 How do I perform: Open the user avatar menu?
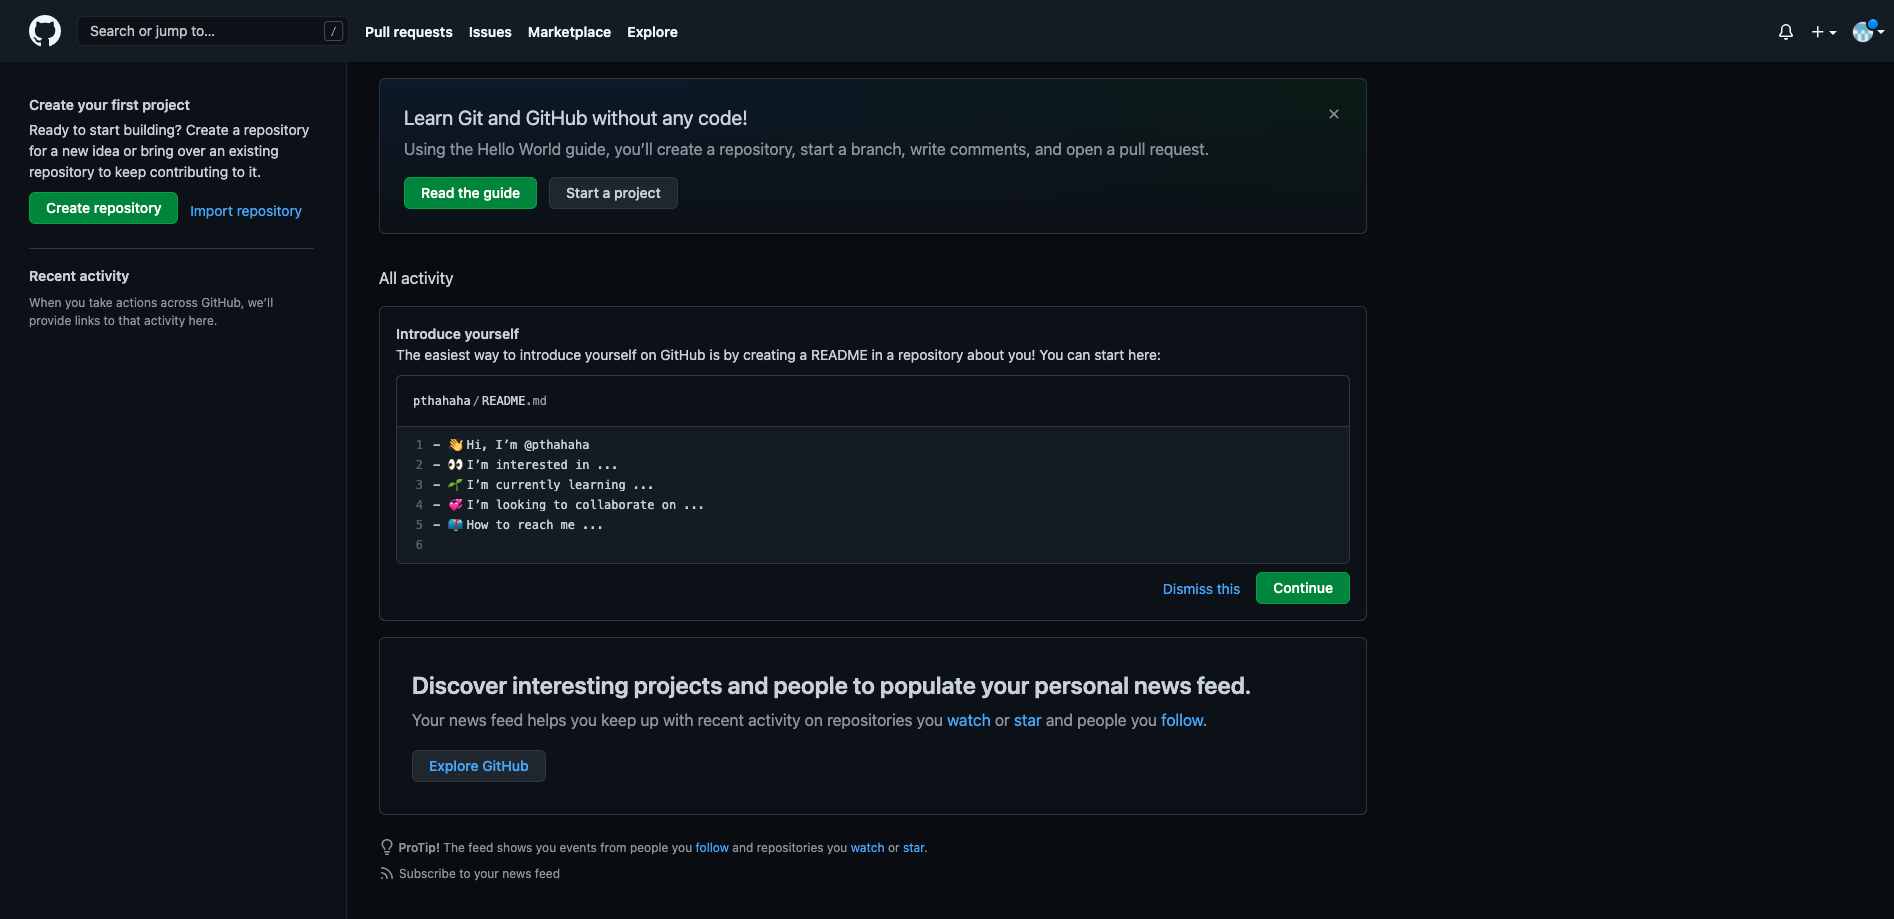click(x=1868, y=32)
